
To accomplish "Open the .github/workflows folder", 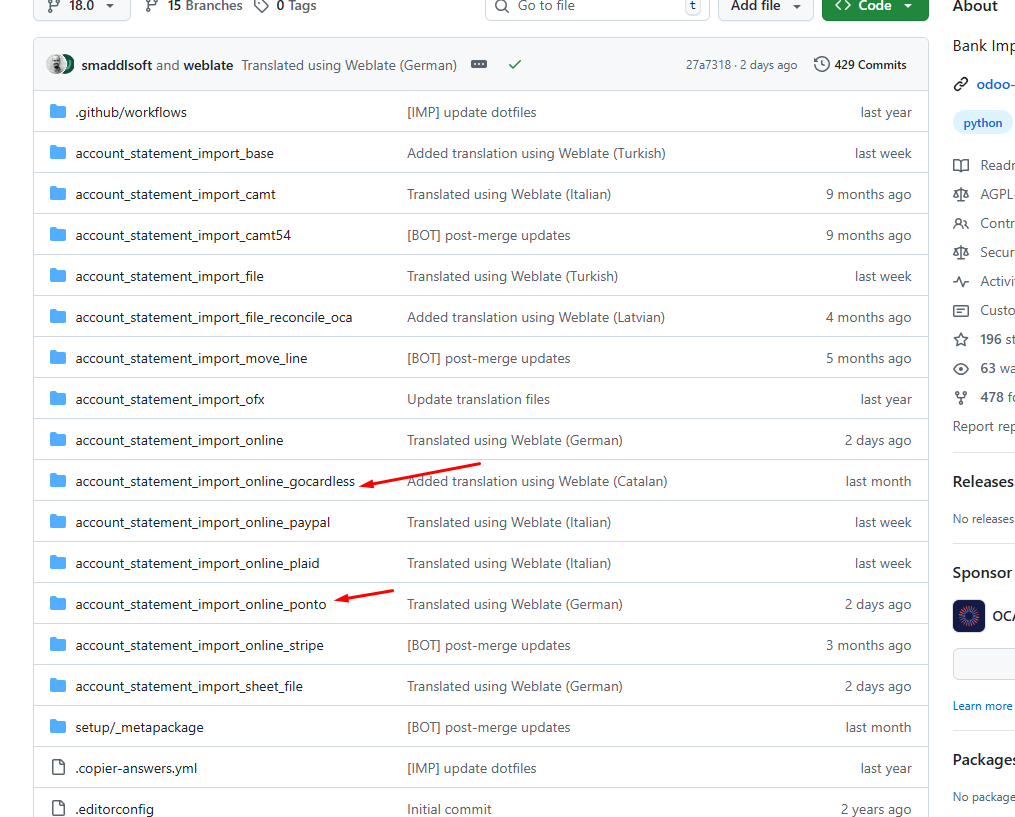I will pos(131,113).
